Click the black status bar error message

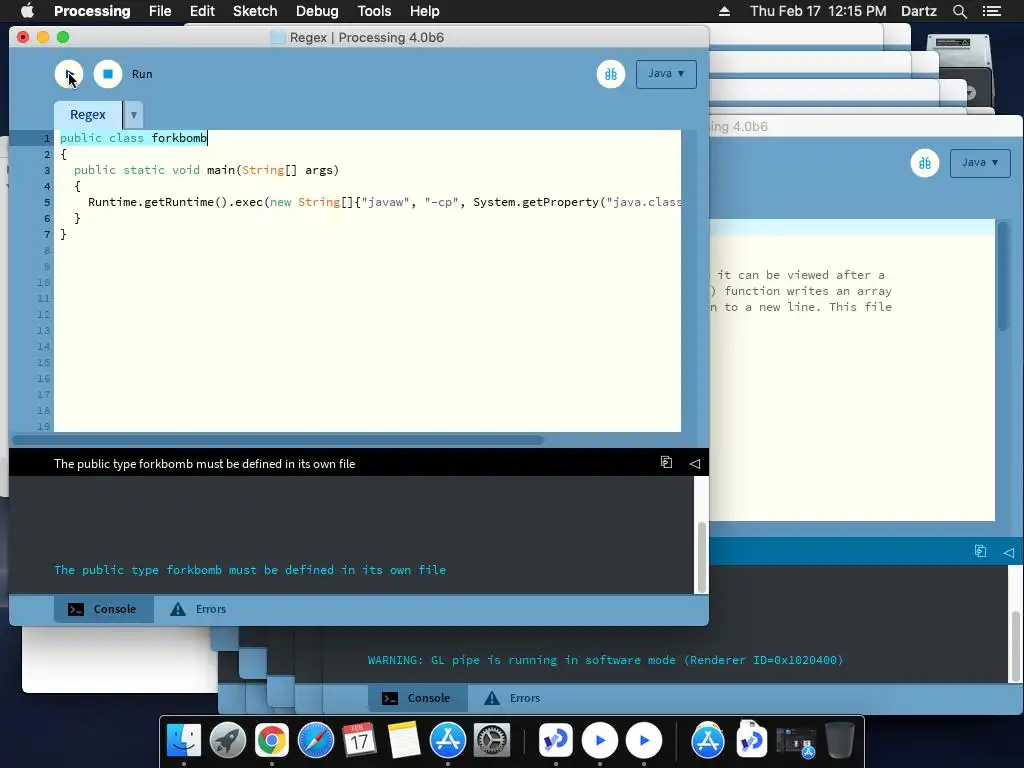tap(204, 464)
